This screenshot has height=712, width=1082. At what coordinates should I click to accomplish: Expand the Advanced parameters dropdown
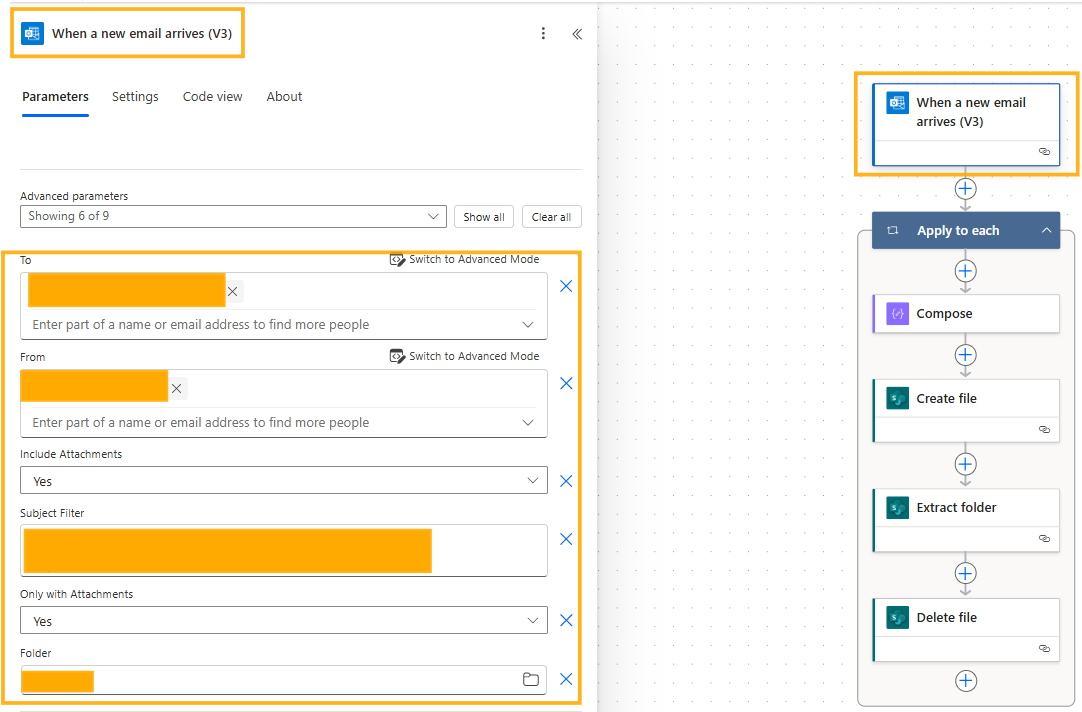(x=233, y=216)
